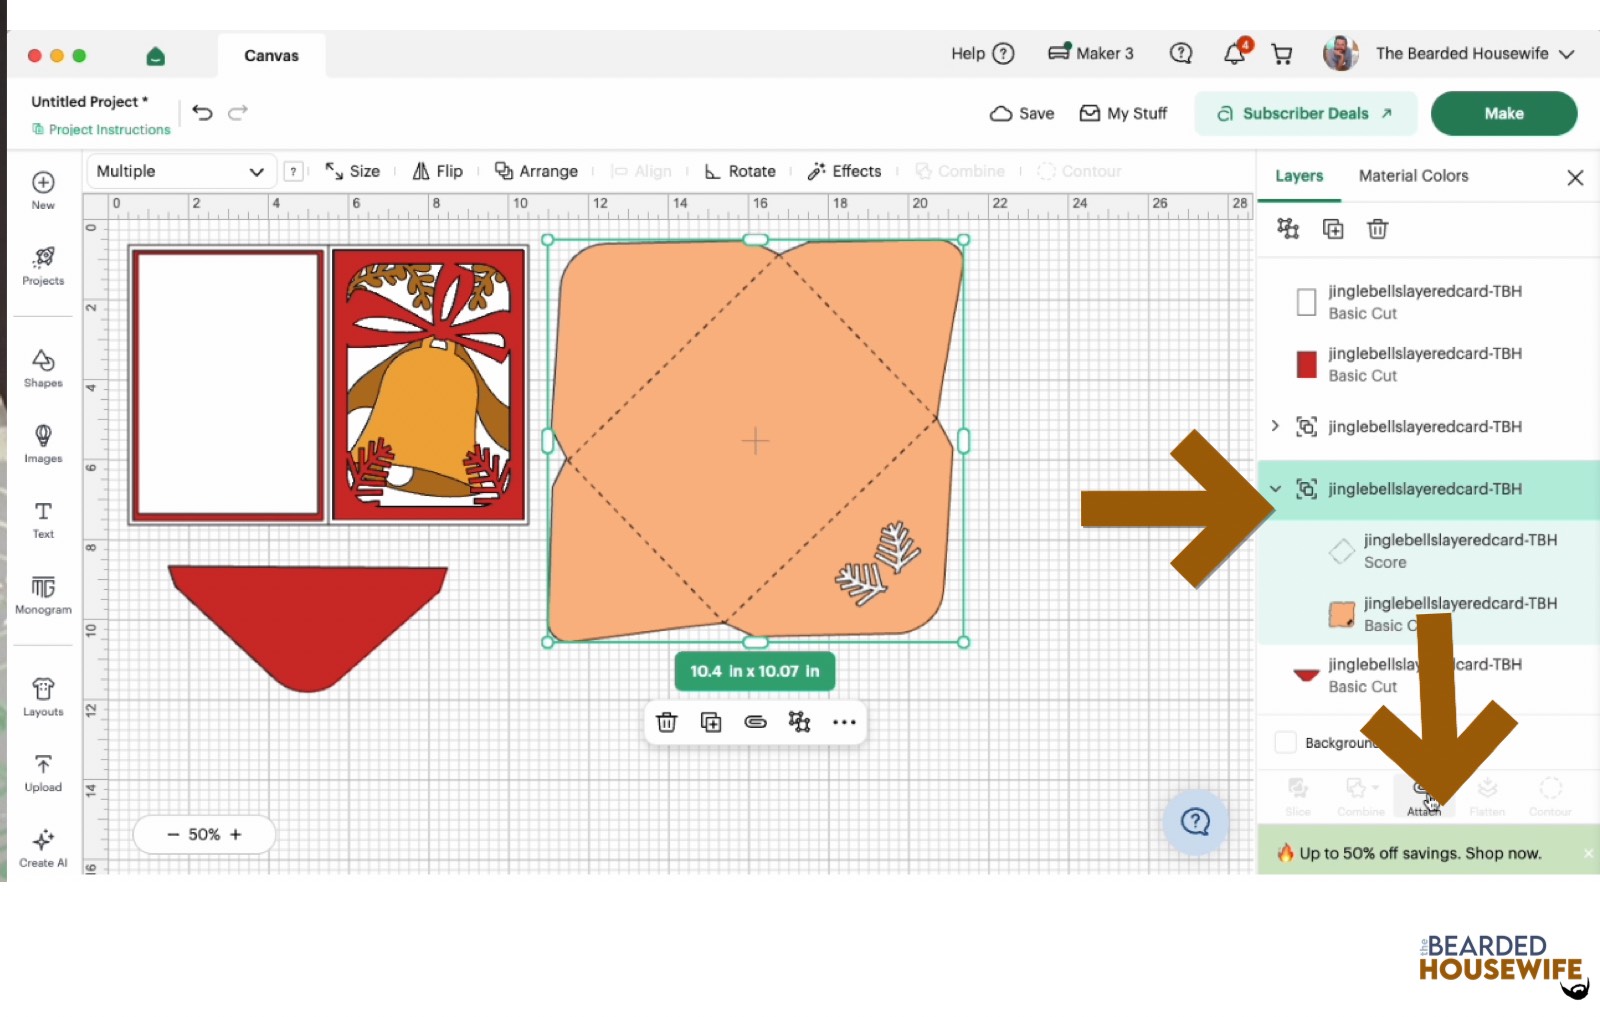Open the notifications bell
The width and height of the screenshot is (1600, 1017).
pyautogui.click(x=1235, y=54)
